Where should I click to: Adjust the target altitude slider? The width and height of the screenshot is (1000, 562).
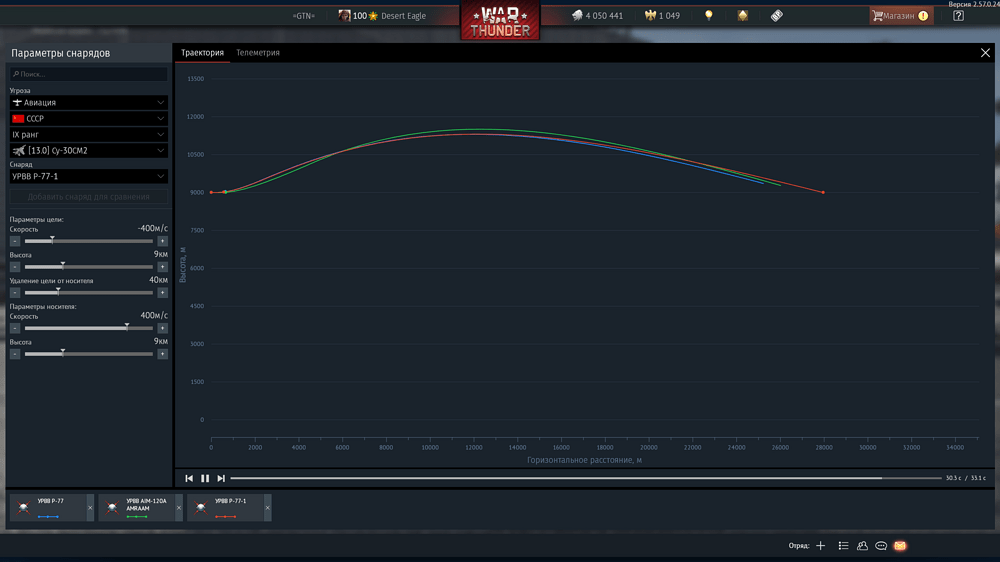click(x=89, y=267)
